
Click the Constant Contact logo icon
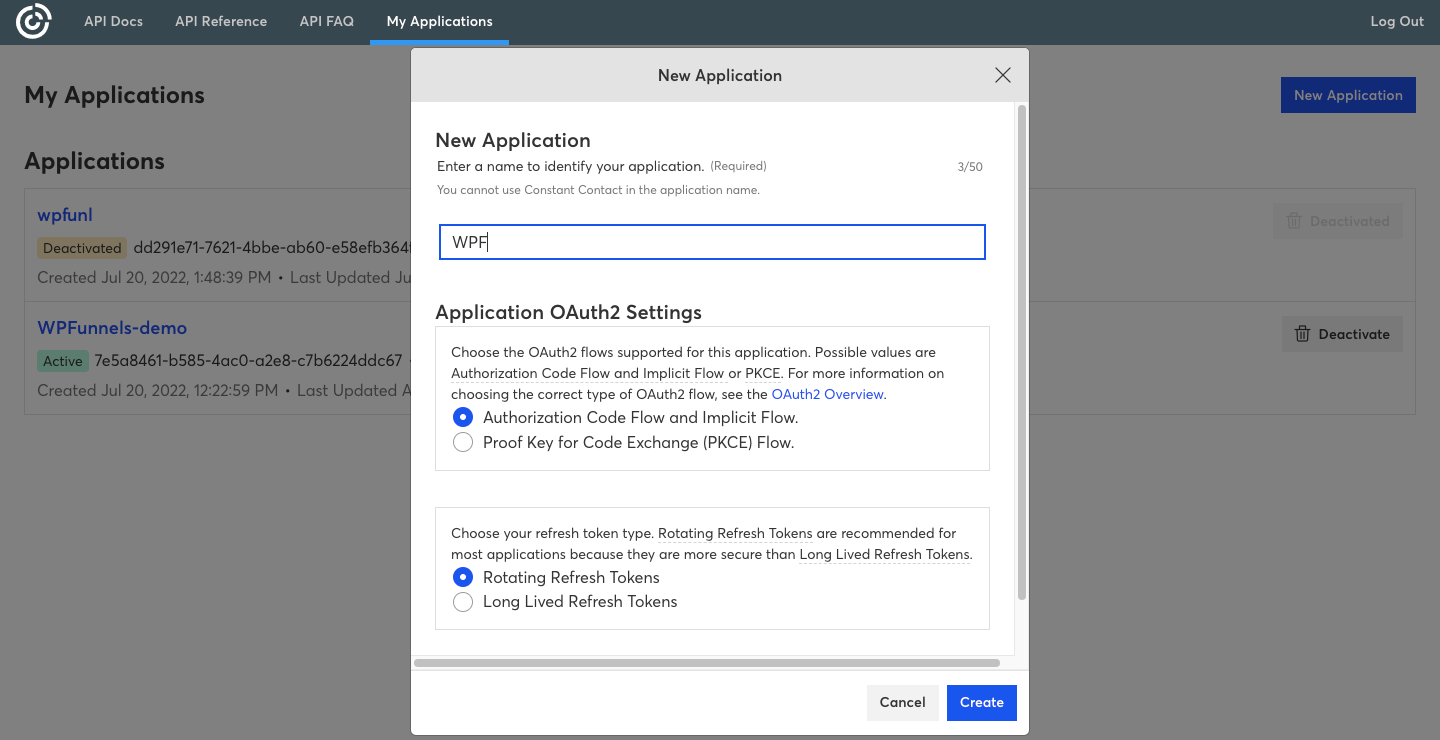[33, 21]
